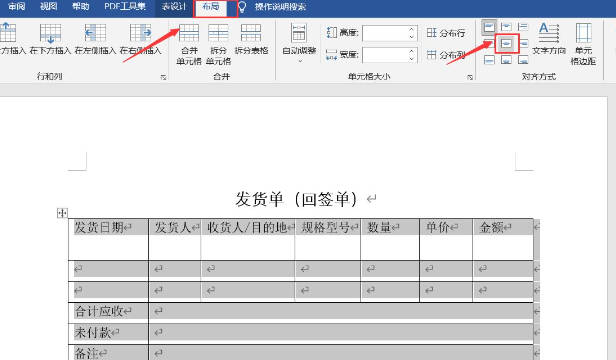Open the PDF工具集 ribbon tab
Screen dimensions: 616x360
(x=125, y=6)
